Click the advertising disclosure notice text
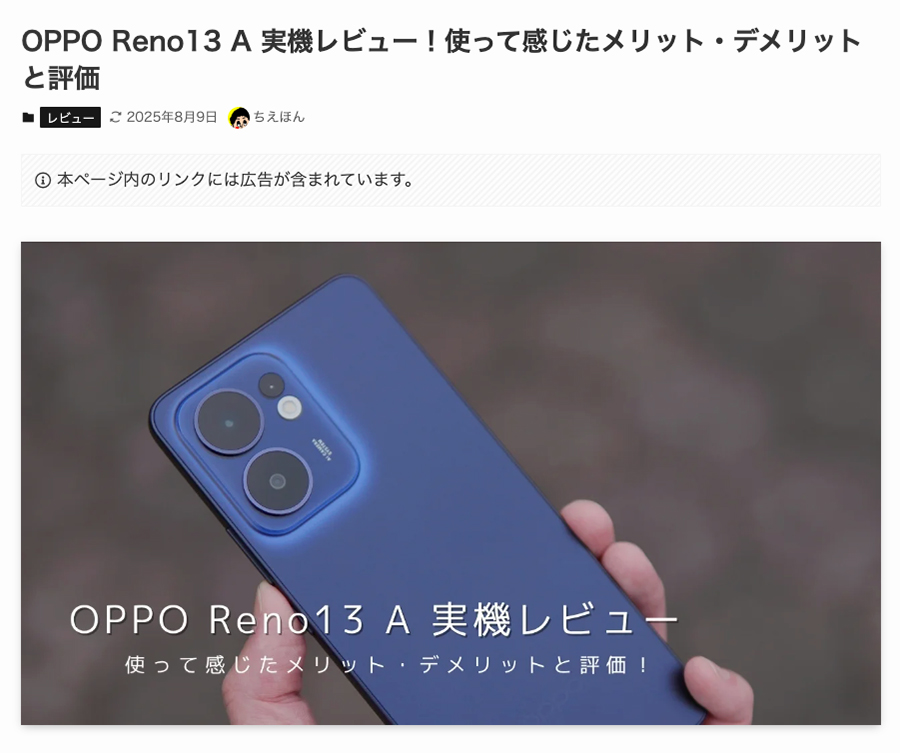Image resolution: width=900 pixels, height=753 pixels. coord(236,180)
